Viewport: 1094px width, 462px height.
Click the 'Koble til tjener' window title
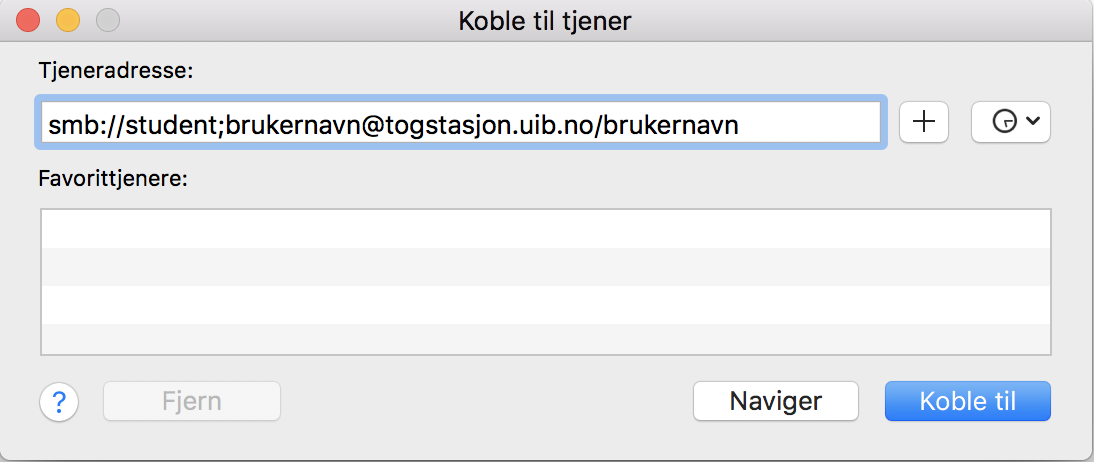545,19
